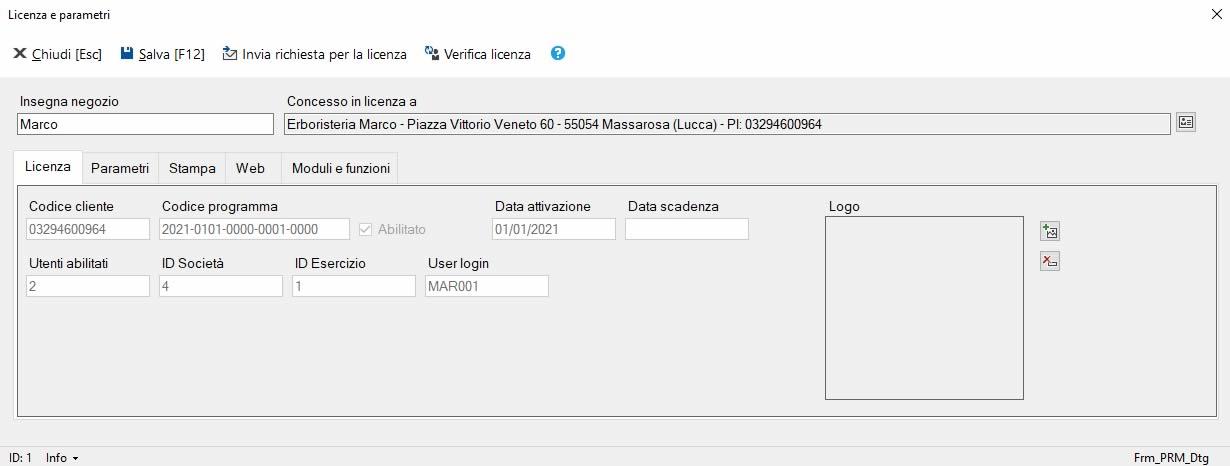Image resolution: width=1230 pixels, height=466 pixels.
Task: Click the envelope icon for license request
Action: click(230, 54)
